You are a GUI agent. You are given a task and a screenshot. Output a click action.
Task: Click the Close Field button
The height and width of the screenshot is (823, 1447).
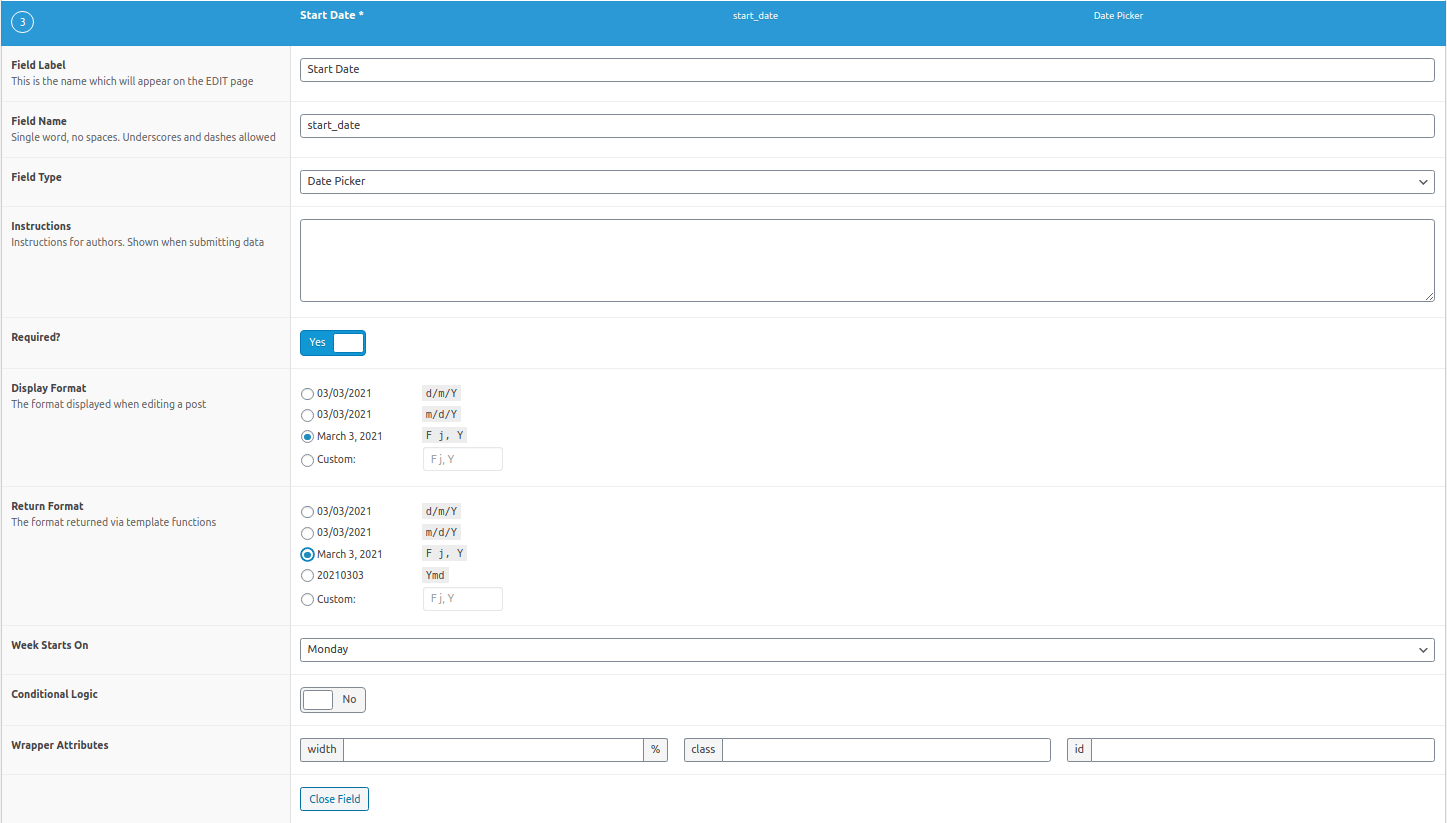(334, 798)
